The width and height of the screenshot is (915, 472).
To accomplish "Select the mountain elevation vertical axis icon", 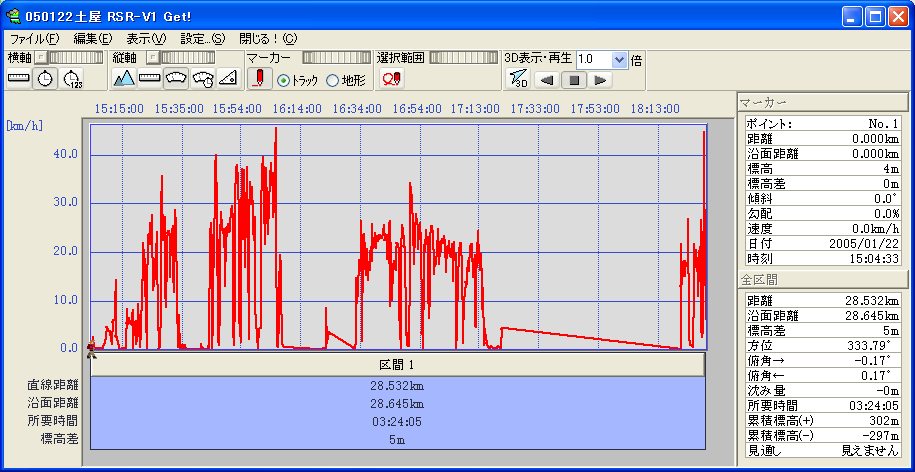I will pos(124,79).
